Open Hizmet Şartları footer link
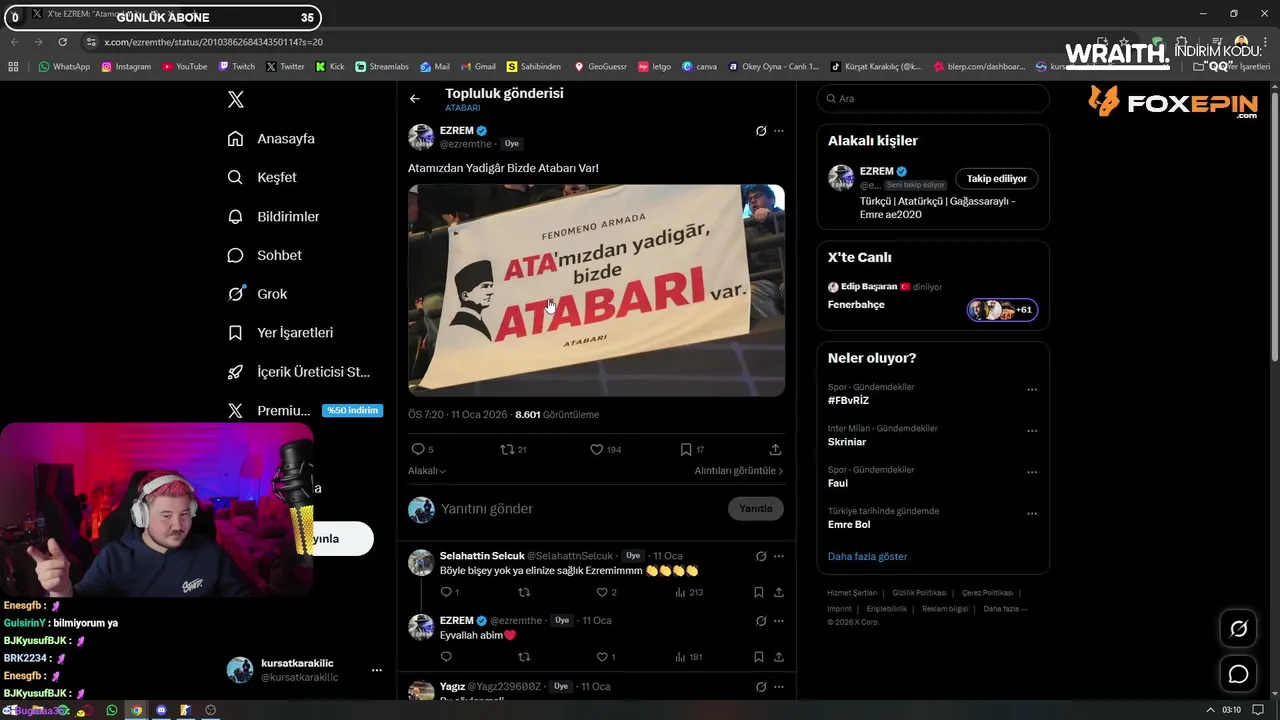1280x720 pixels. pos(852,593)
